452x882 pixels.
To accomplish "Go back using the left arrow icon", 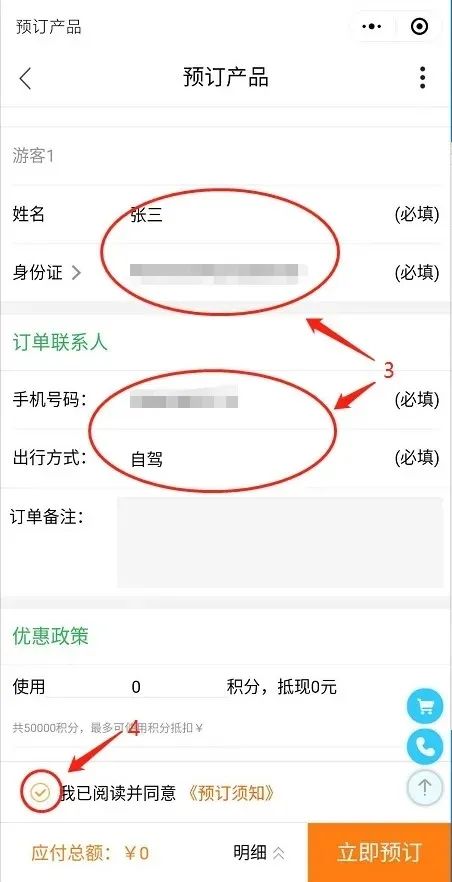I will coord(25,78).
